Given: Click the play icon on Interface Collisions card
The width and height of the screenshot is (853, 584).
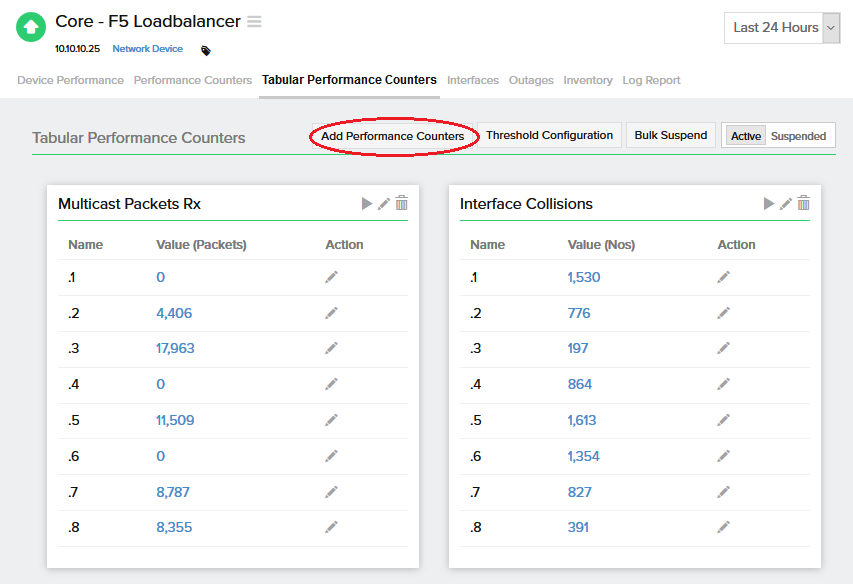Looking at the screenshot, I should [769, 203].
